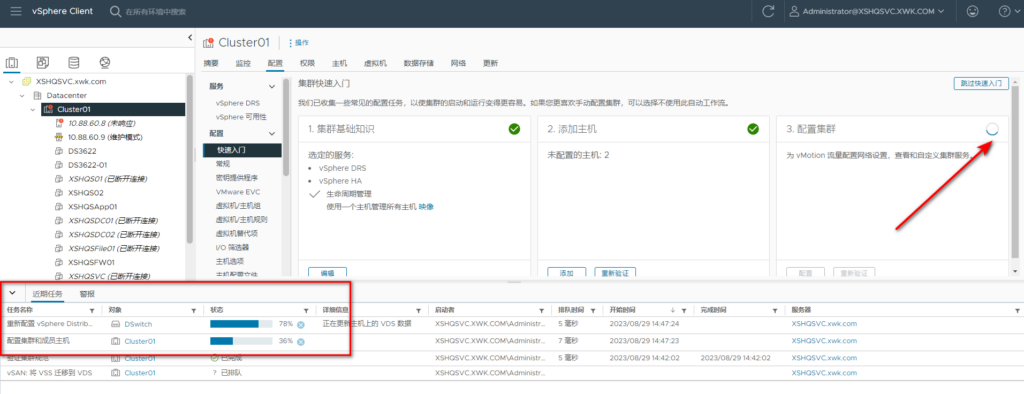
Task: Select 常规 in the settings nav
Action: pos(223,164)
